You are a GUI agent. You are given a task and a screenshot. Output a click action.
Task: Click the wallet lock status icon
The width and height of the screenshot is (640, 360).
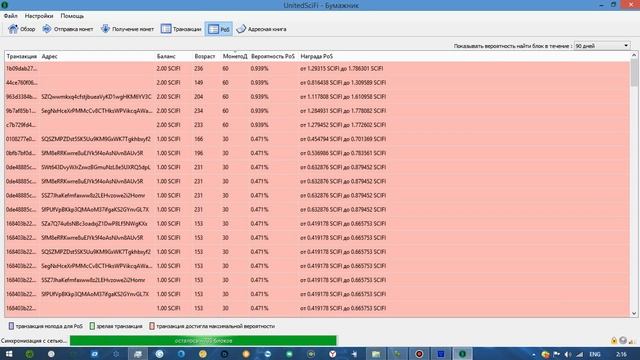[614, 340]
